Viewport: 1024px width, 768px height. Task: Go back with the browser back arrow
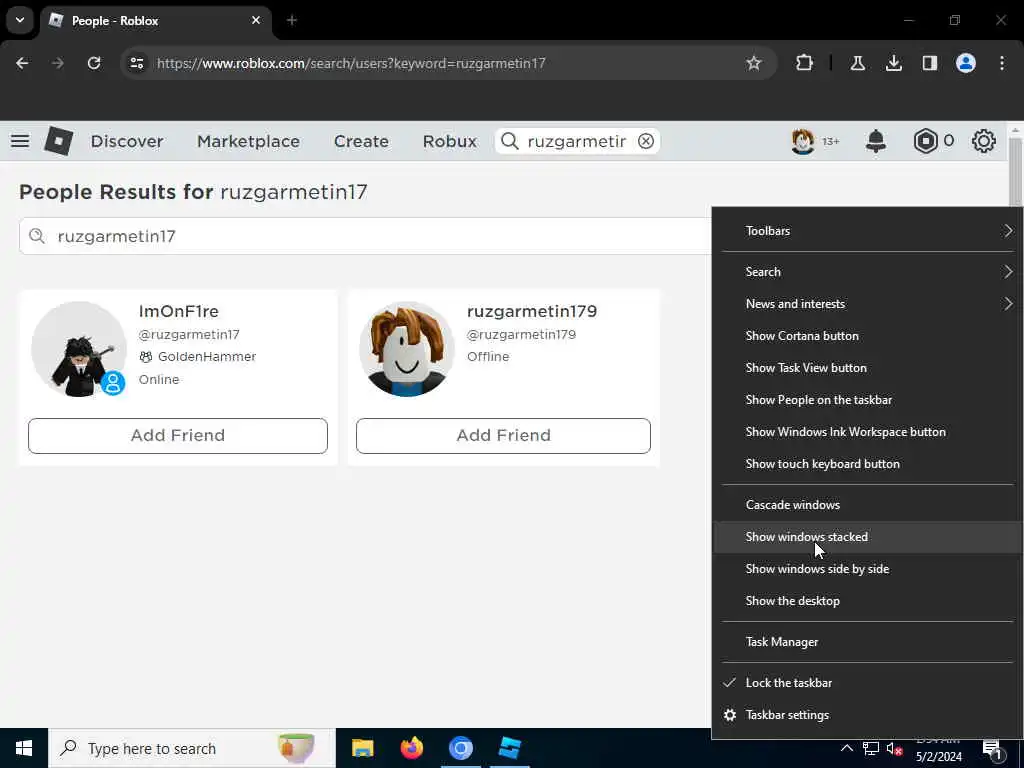click(22, 63)
